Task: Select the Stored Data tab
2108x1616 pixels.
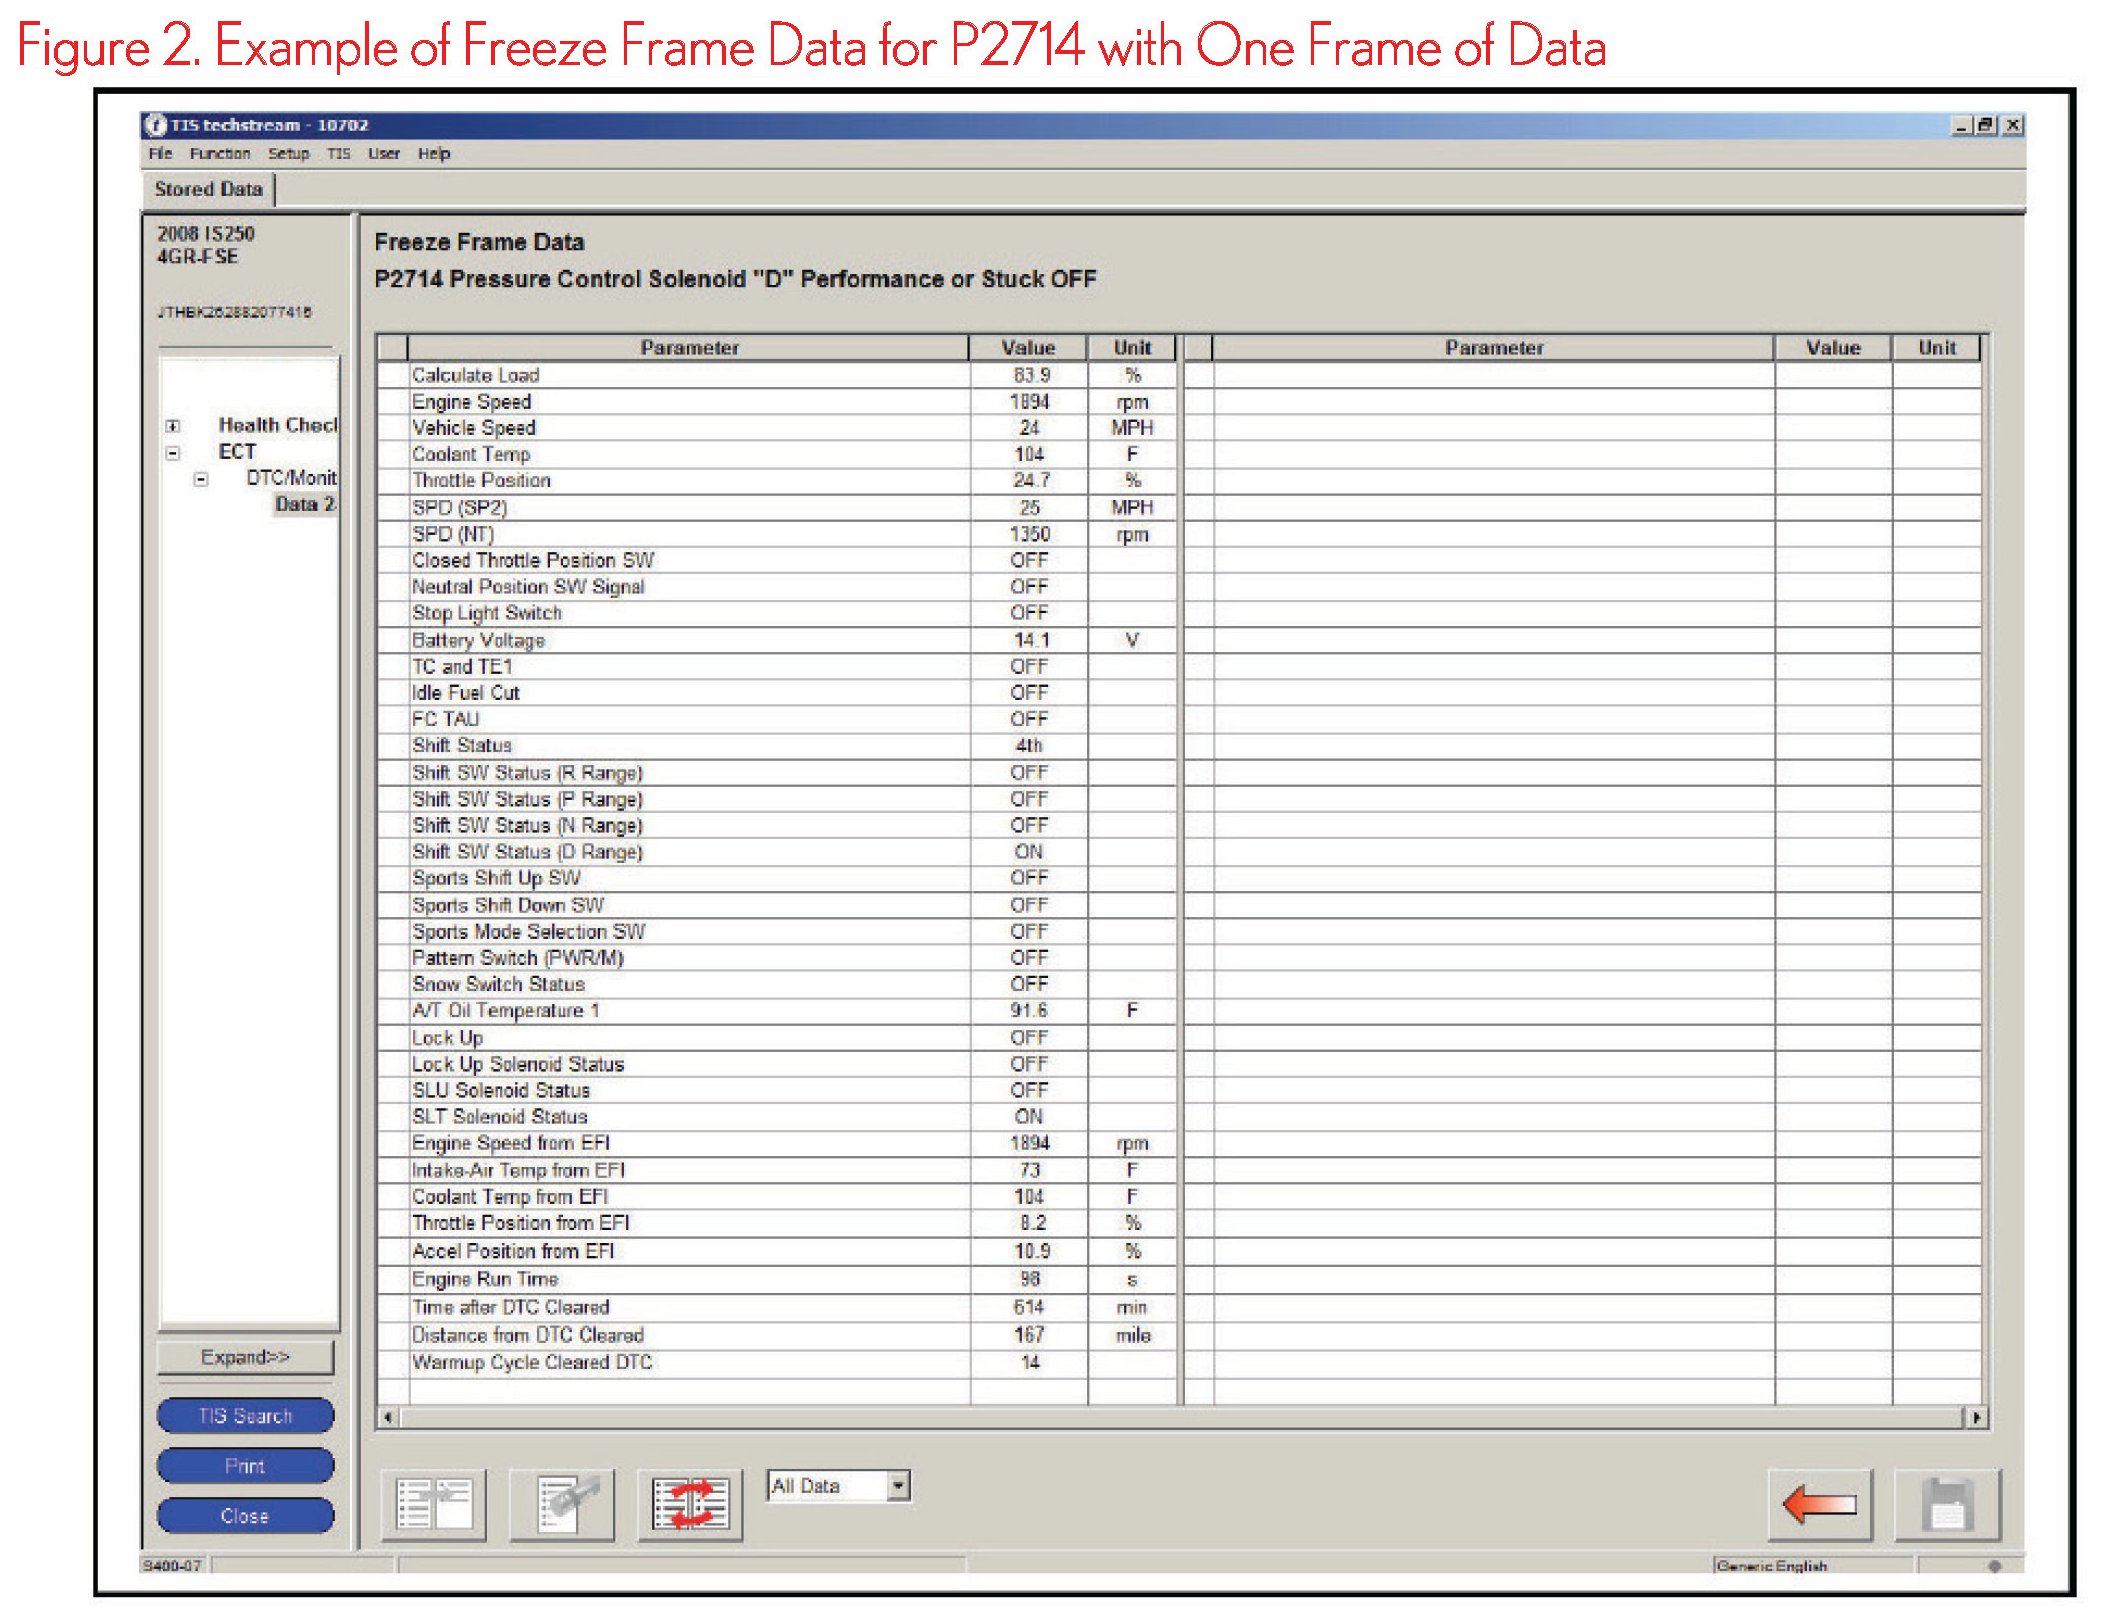Action: (x=208, y=189)
